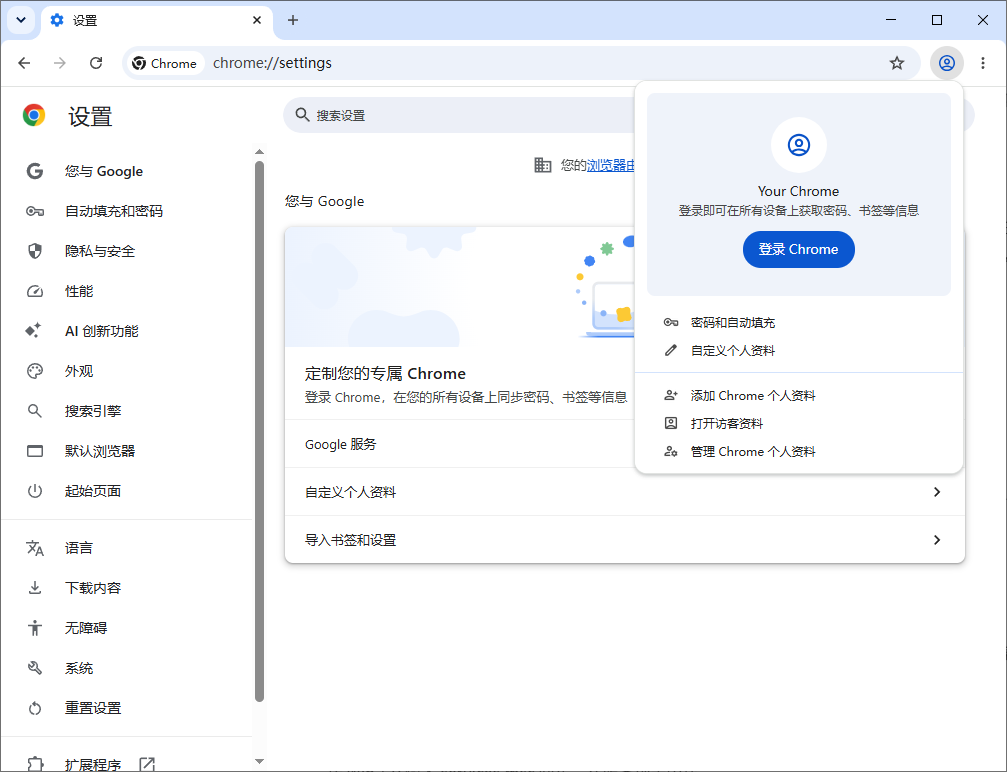Screen dimensions: 1007x772
Task: Open 密码和自动填充 in profile menu
Action: [x=798, y=322]
